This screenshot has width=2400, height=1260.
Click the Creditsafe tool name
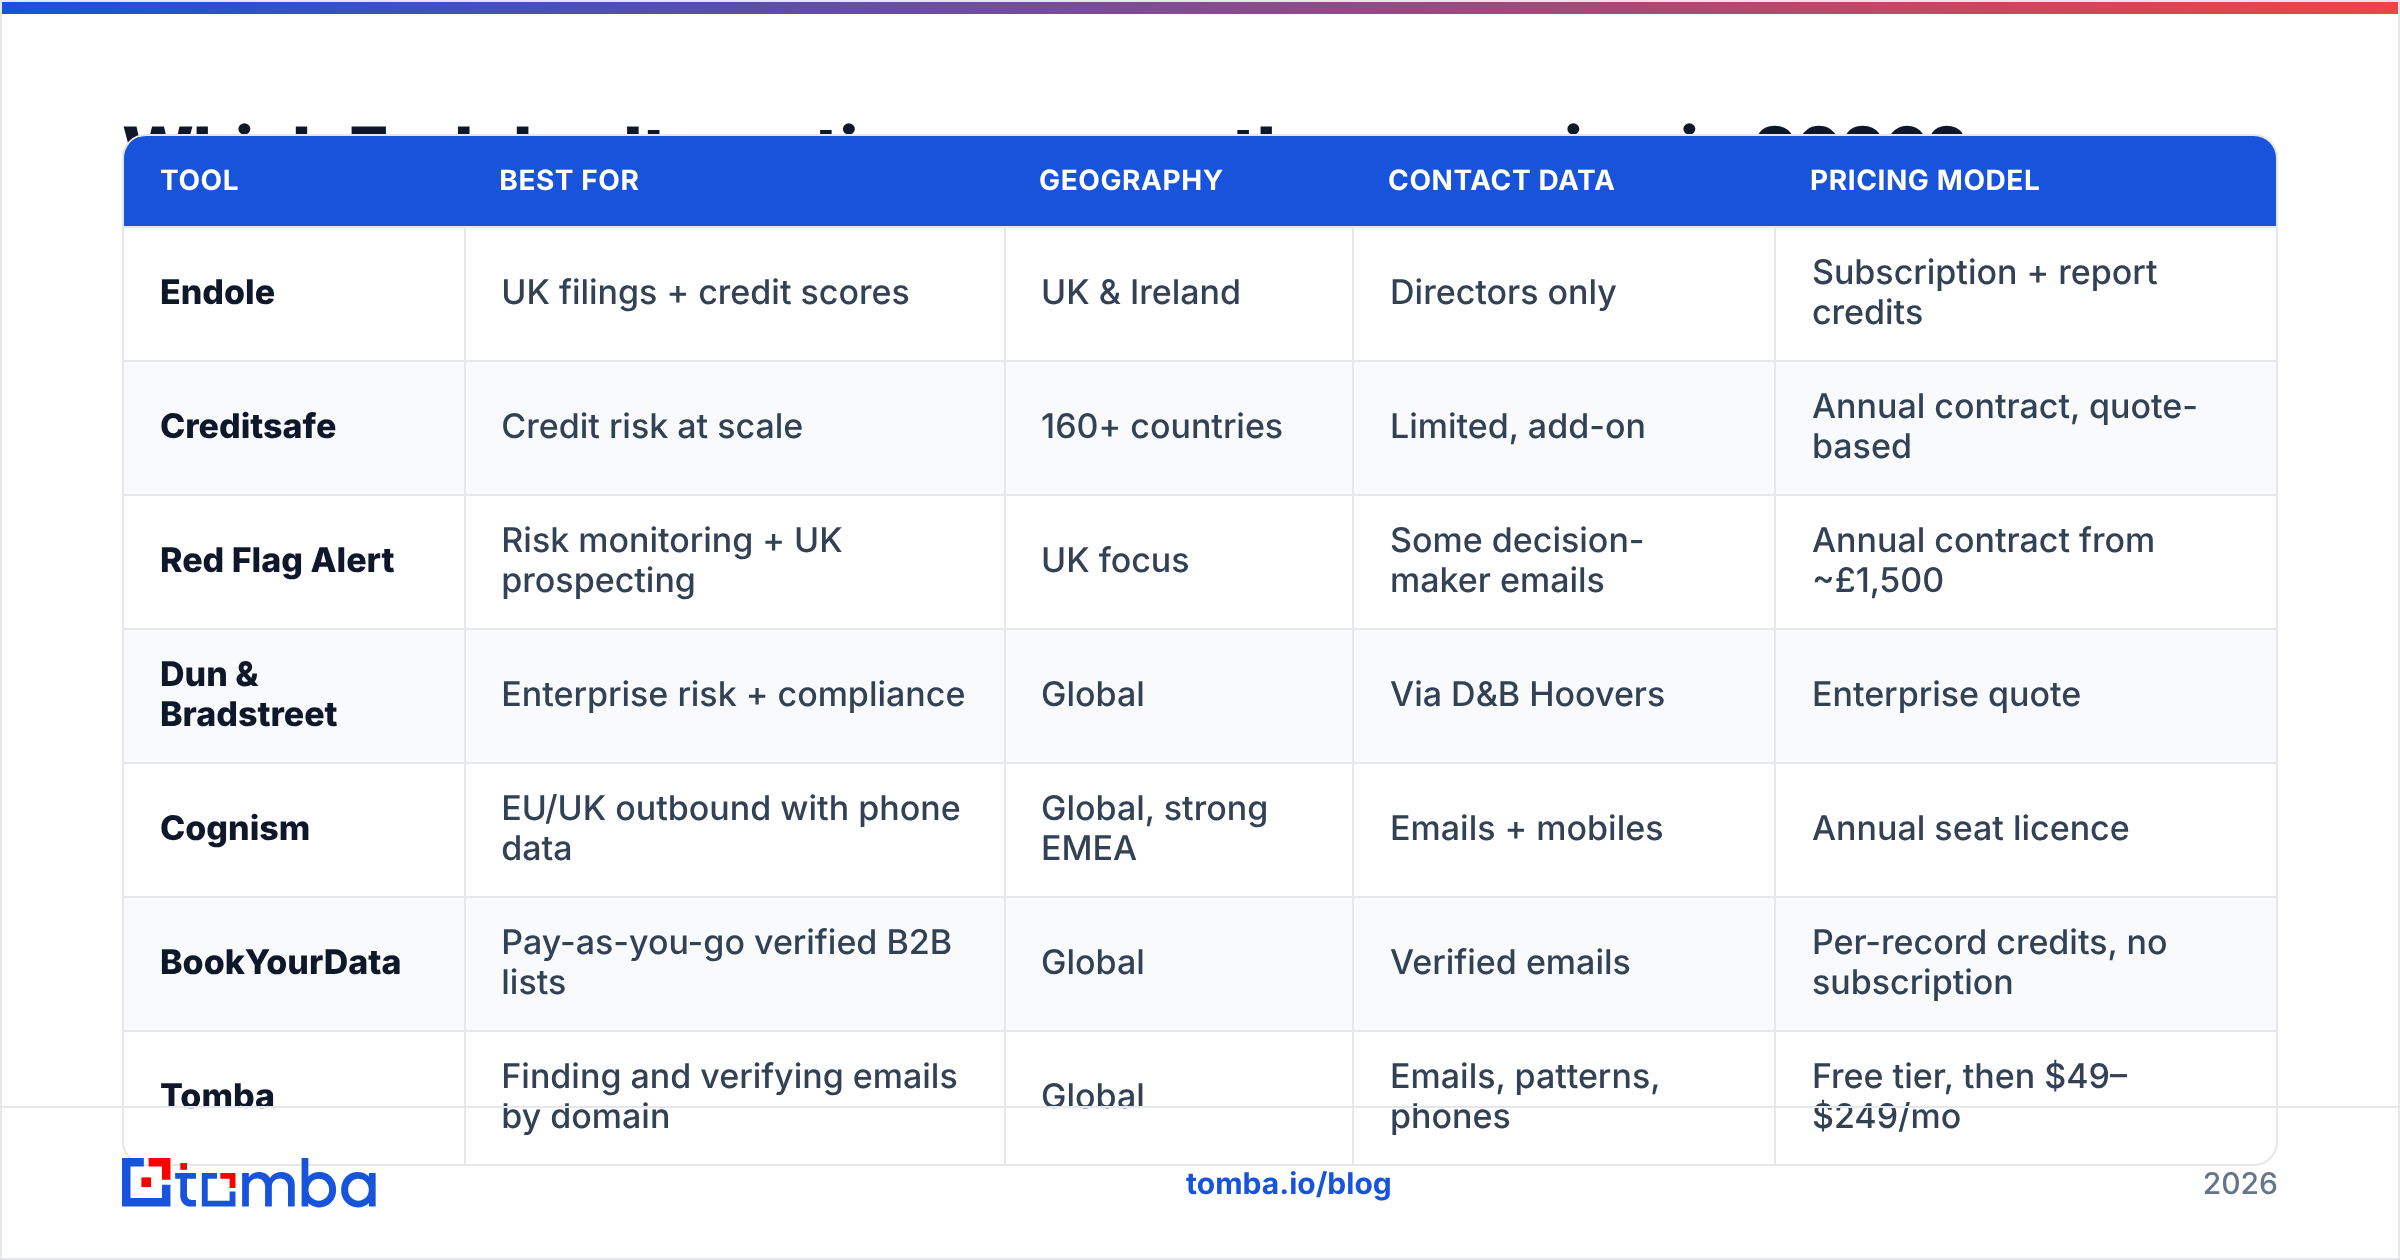[248, 426]
